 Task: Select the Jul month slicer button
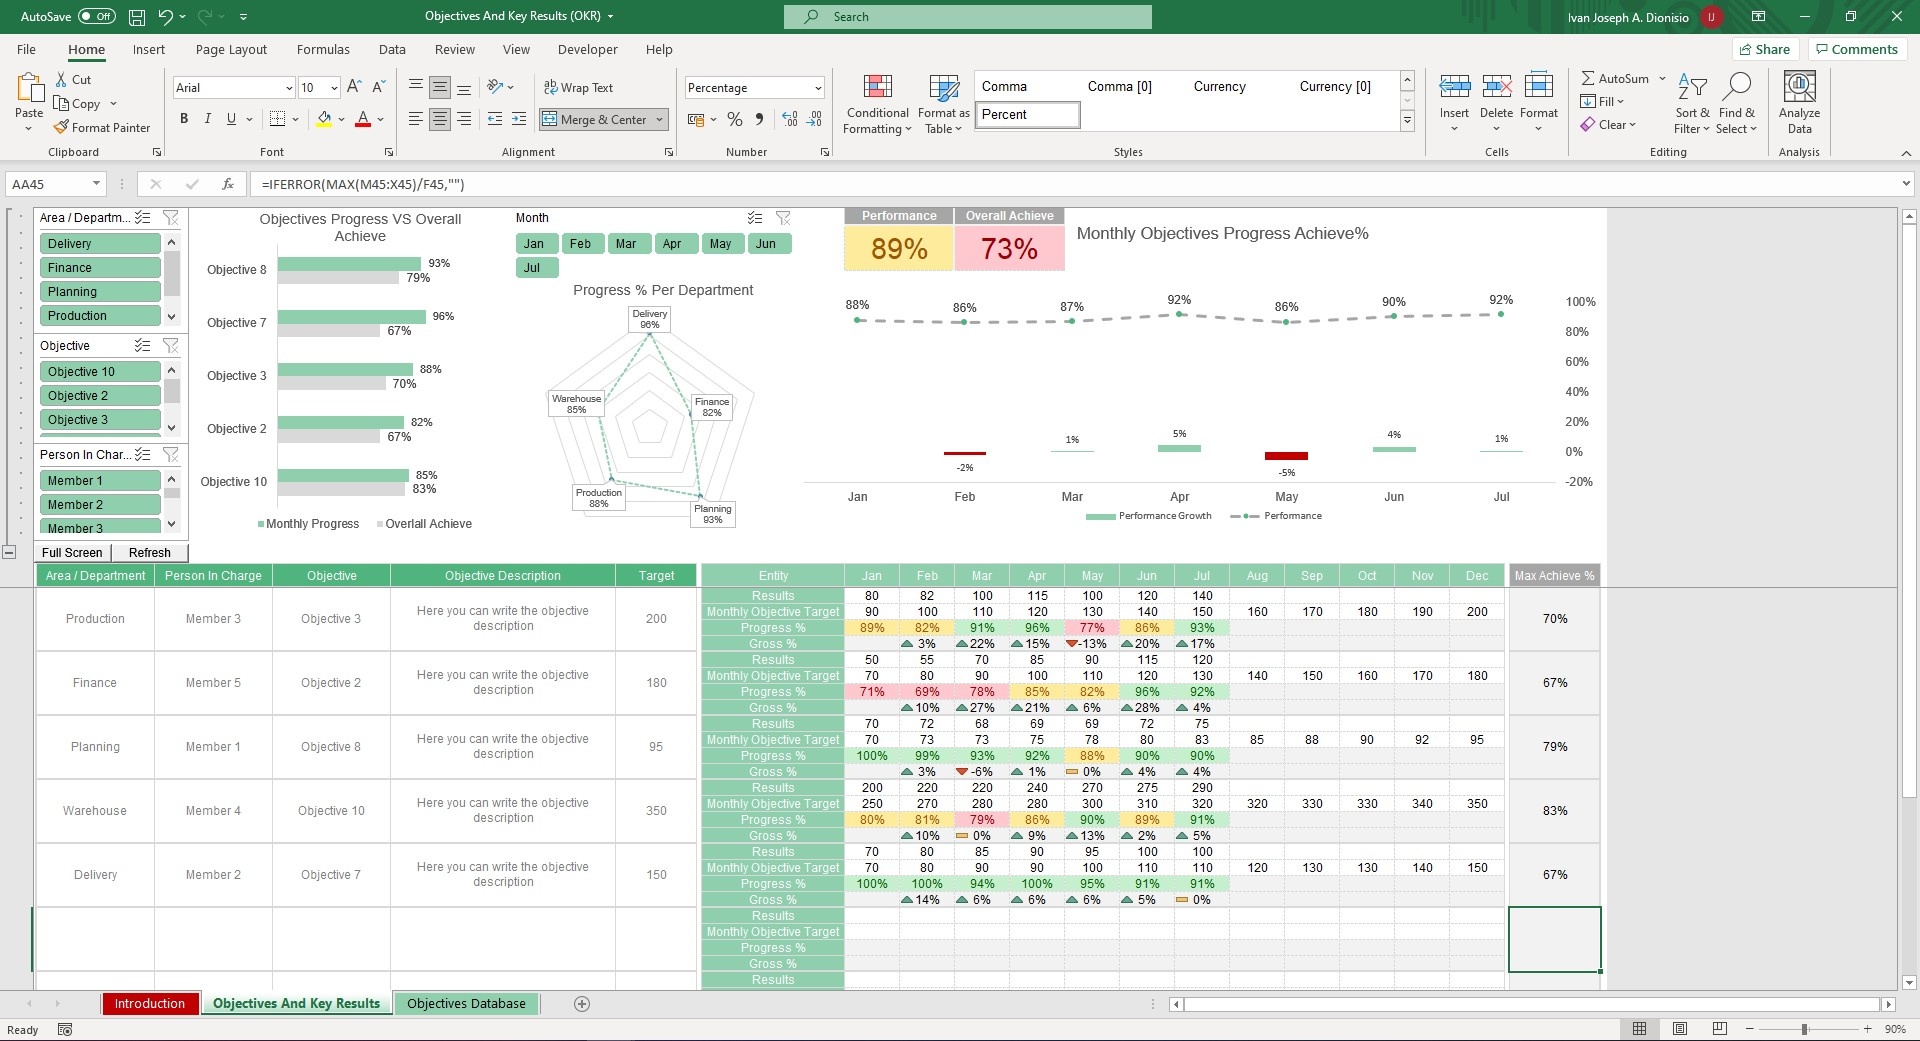535,267
